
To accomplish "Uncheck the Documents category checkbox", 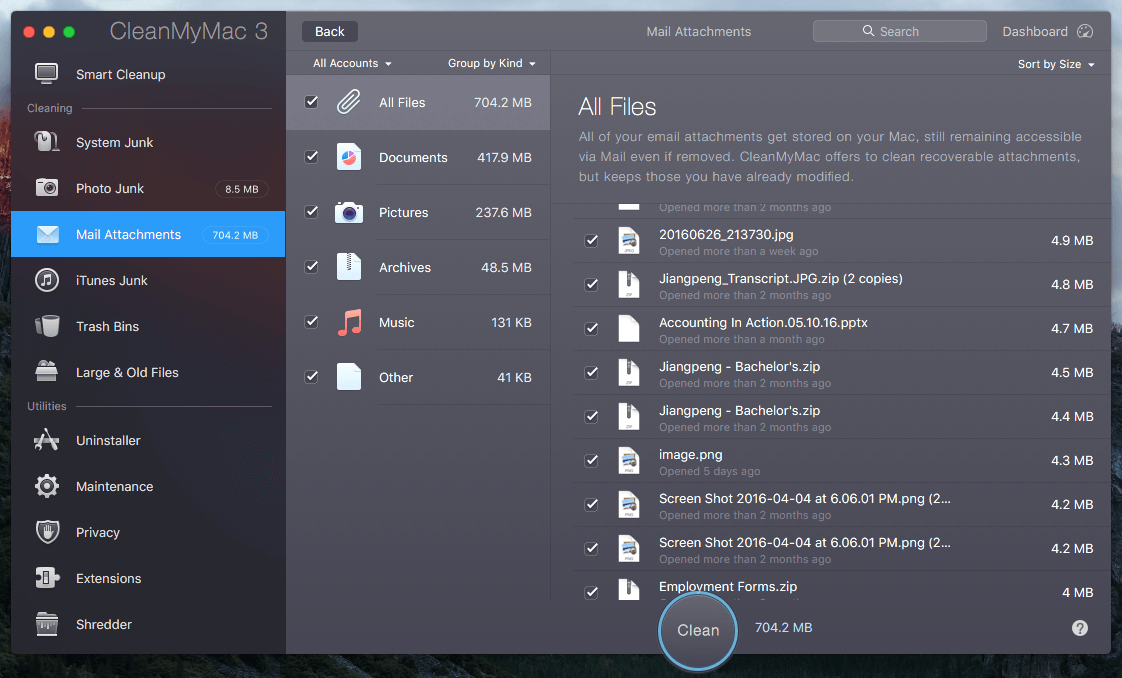I will 311,157.
